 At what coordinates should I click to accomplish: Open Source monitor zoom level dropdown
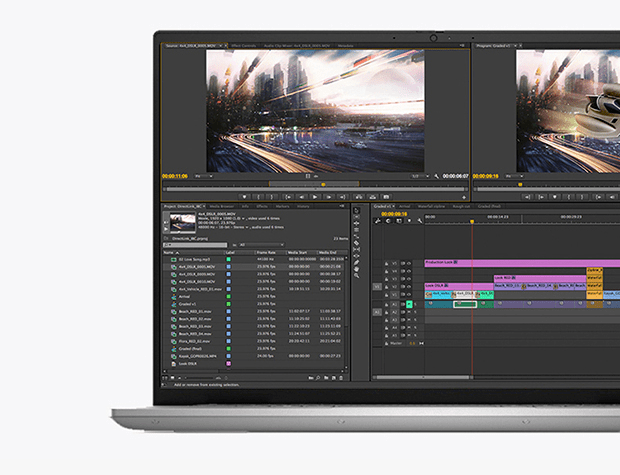coord(204,176)
